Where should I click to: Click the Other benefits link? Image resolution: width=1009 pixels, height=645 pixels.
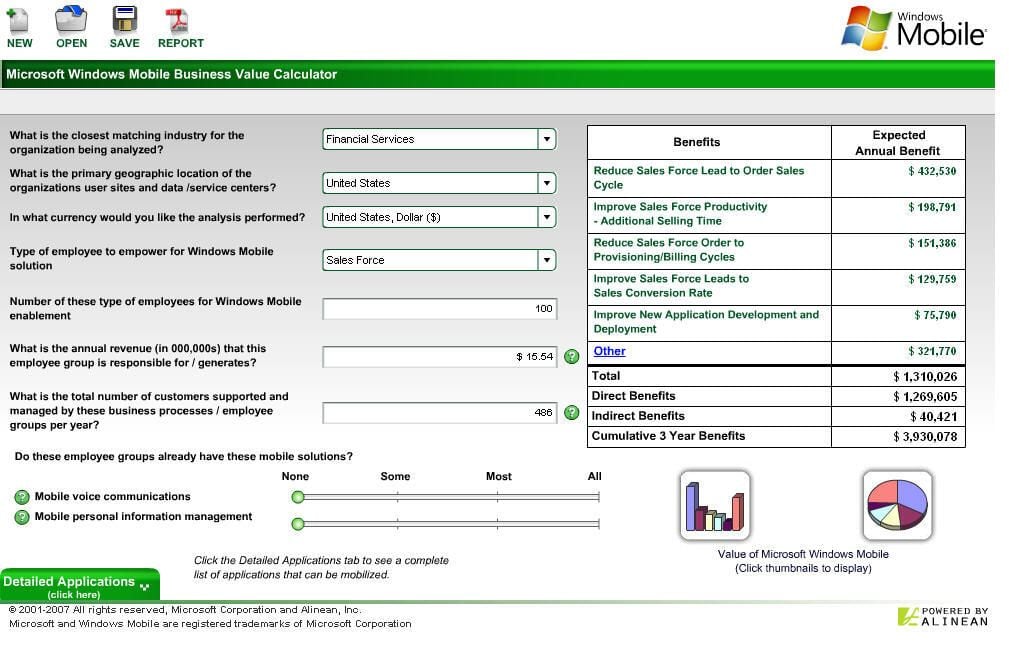pyautogui.click(x=609, y=351)
